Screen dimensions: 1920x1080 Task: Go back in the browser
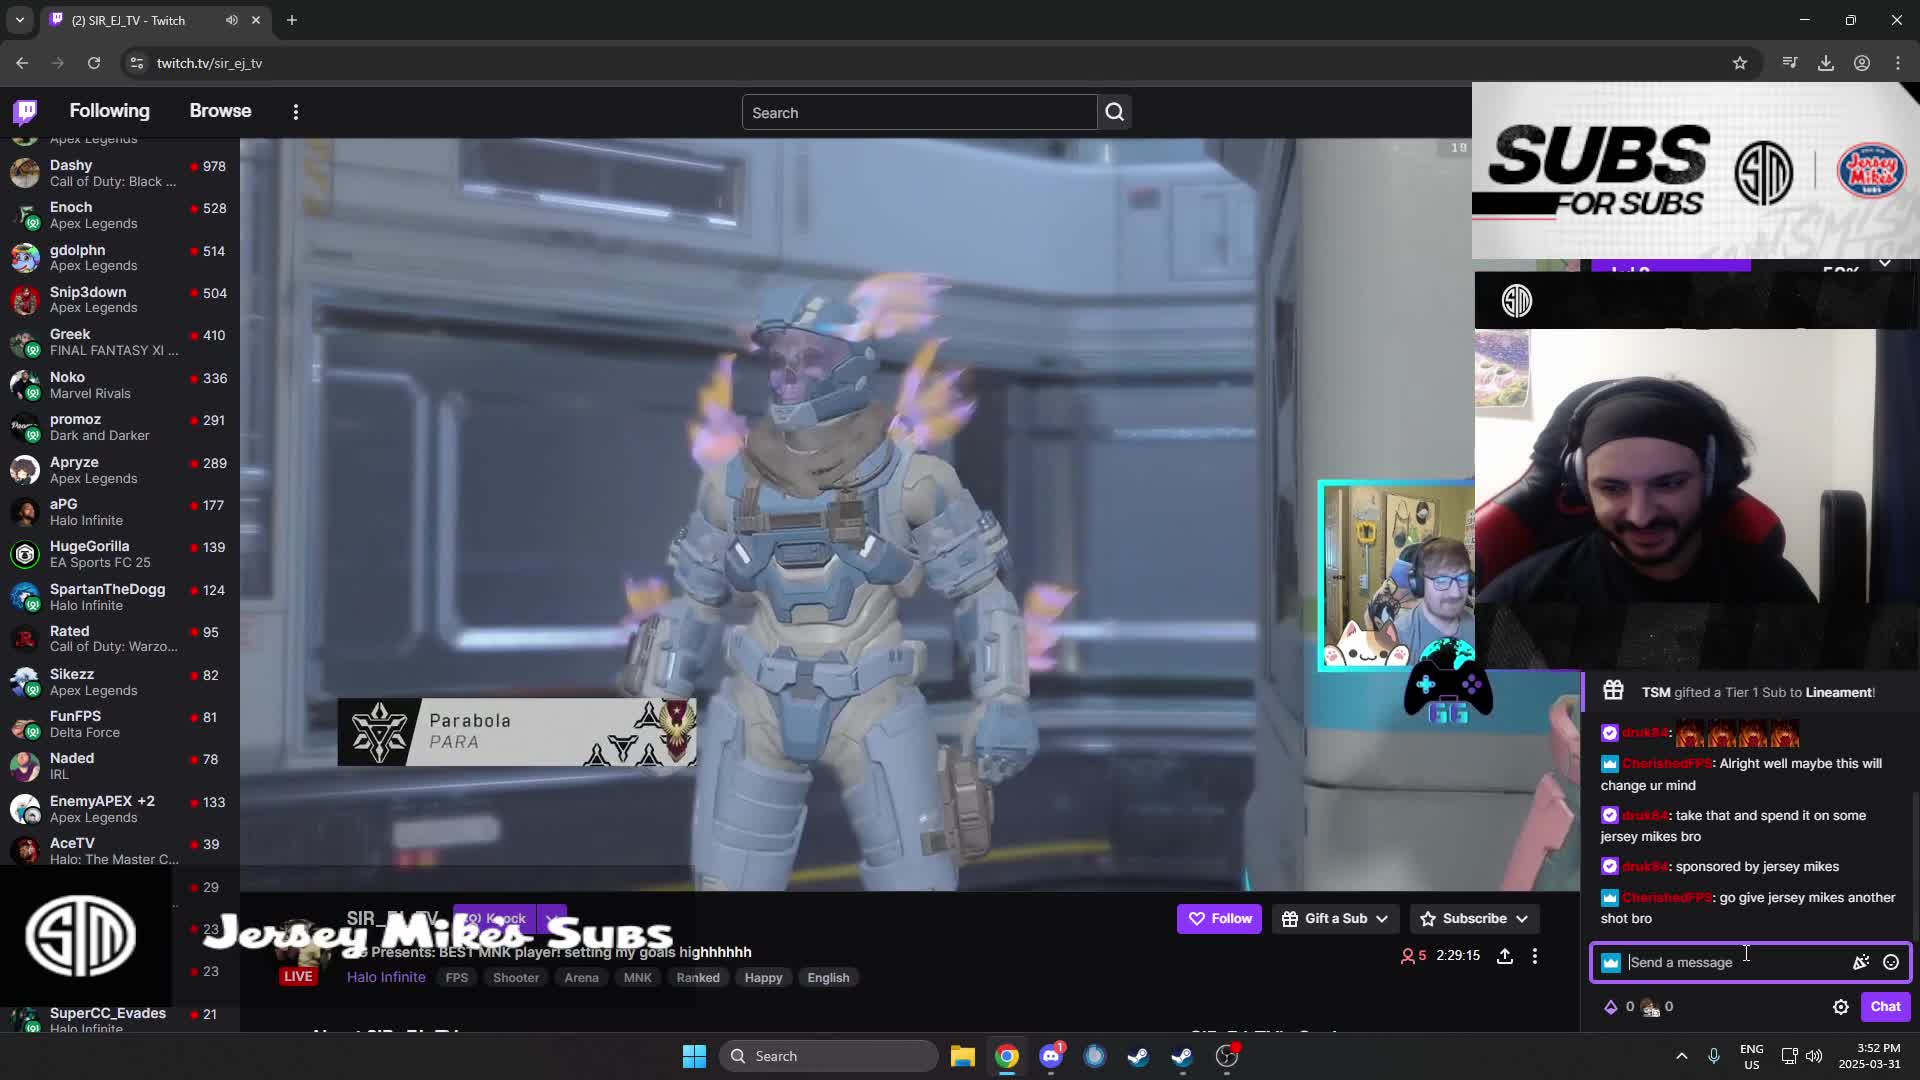pyautogui.click(x=22, y=63)
